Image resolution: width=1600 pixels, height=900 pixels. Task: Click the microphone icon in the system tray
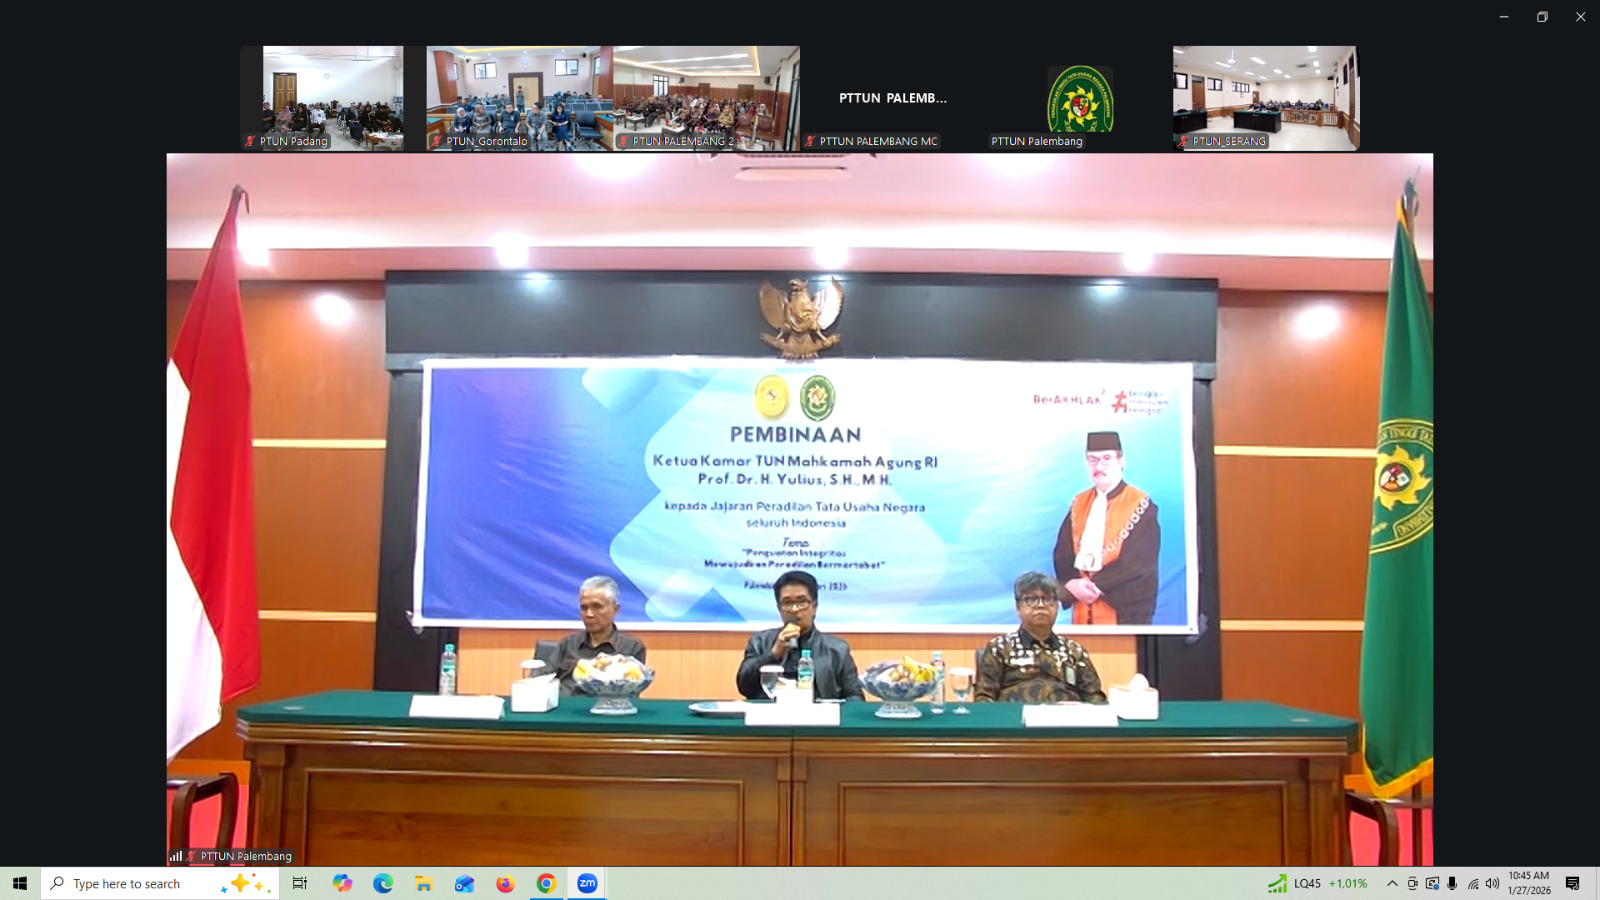pyautogui.click(x=1451, y=883)
